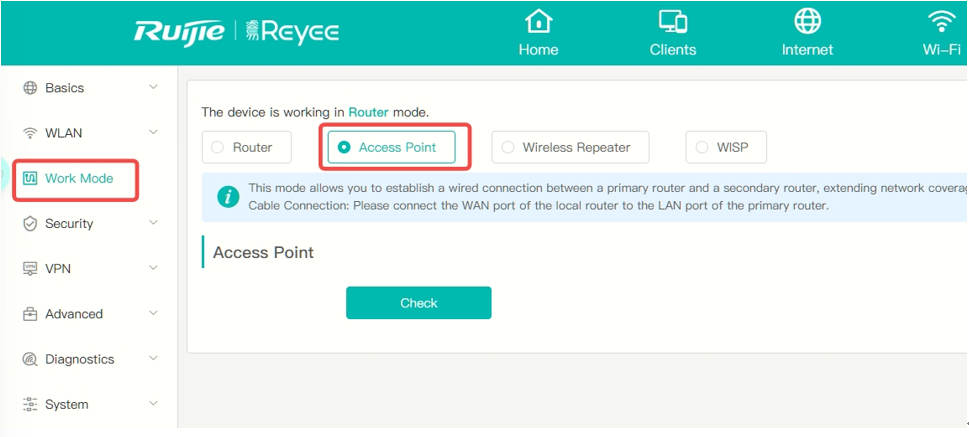This screenshot has height=437, width=969.
Task: Choose the WISP radio option
Action: tap(701, 147)
